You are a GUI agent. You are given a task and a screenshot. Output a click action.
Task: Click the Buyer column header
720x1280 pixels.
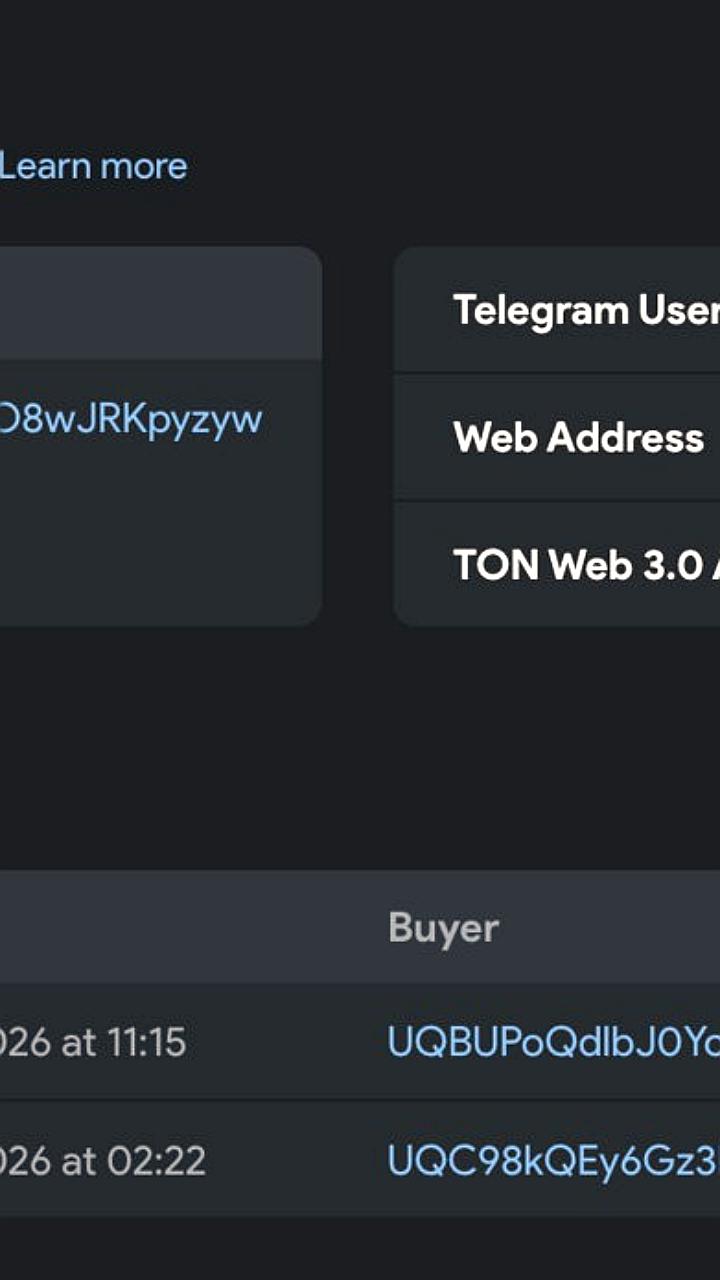click(x=443, y=928)
